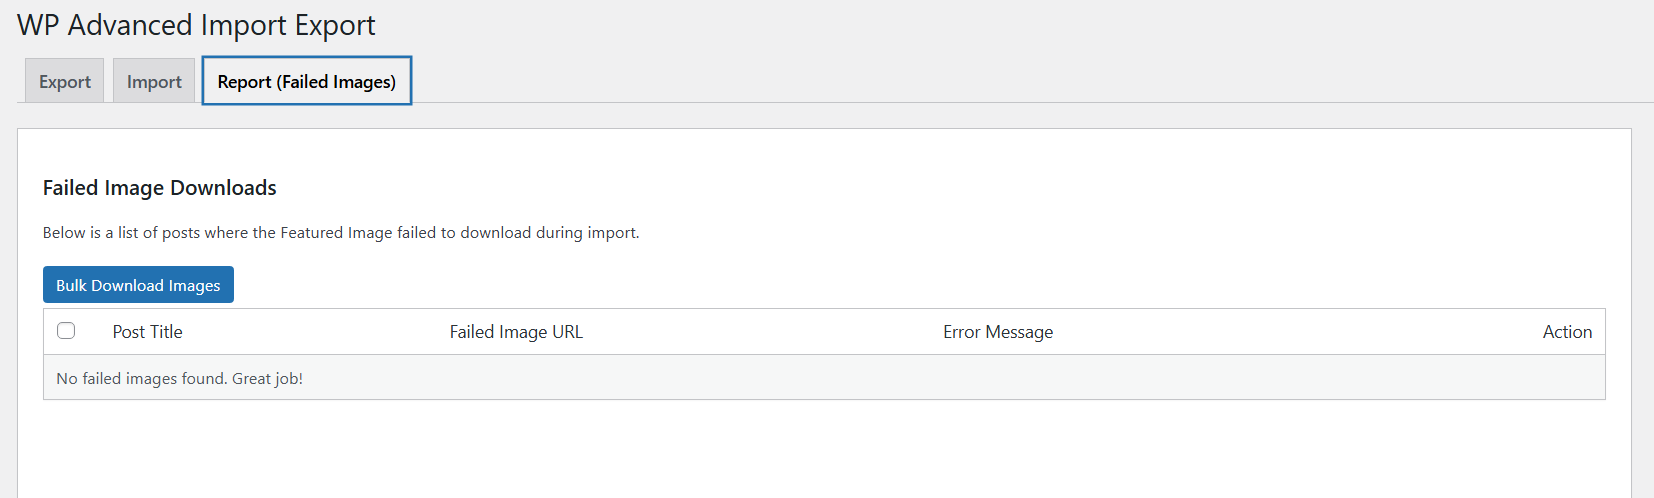Viewport: 1654px width, 498px height.
Task: Click the Action column header
Action: [x=1566, y=332]
